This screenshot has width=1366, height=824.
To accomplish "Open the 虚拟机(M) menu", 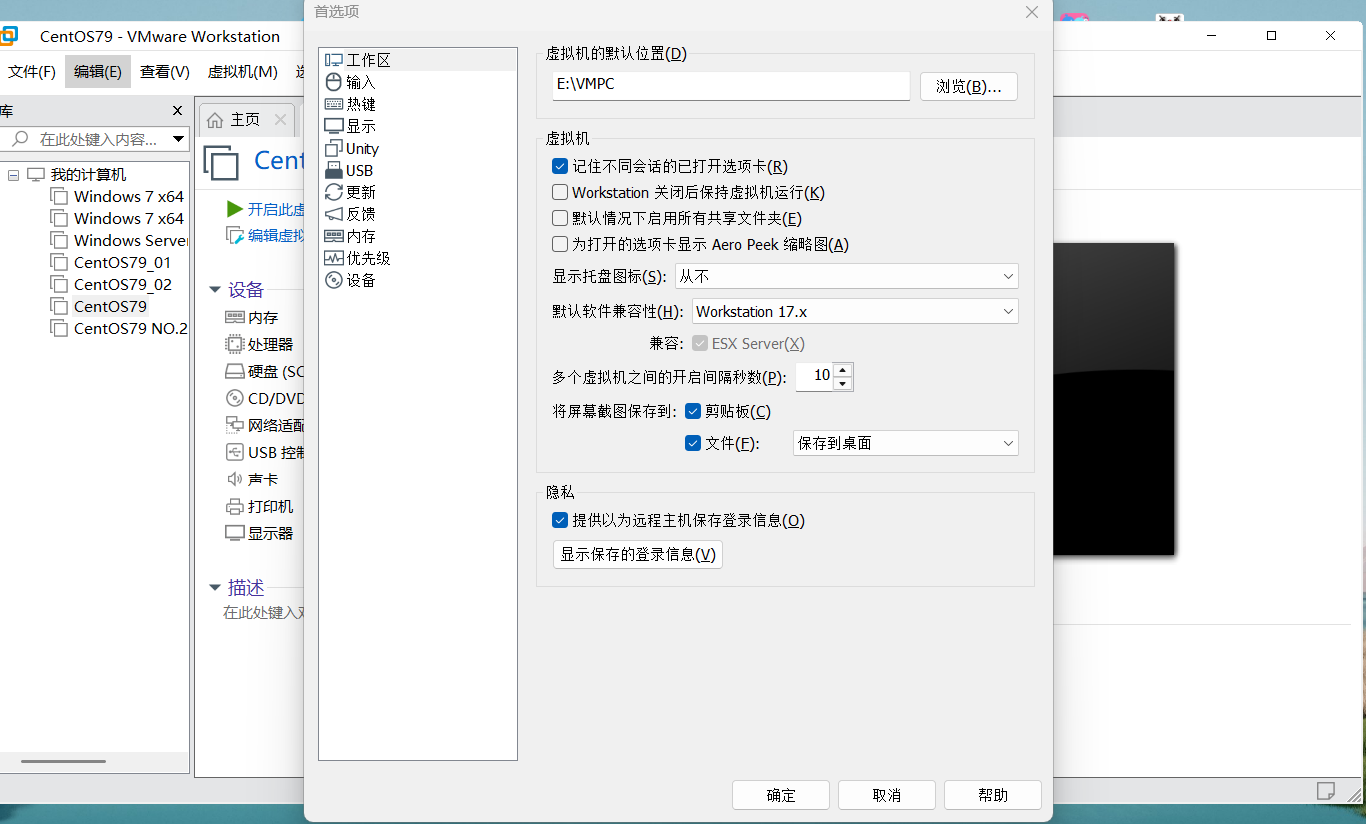I will pyautogui.click(x=243, y=72).
